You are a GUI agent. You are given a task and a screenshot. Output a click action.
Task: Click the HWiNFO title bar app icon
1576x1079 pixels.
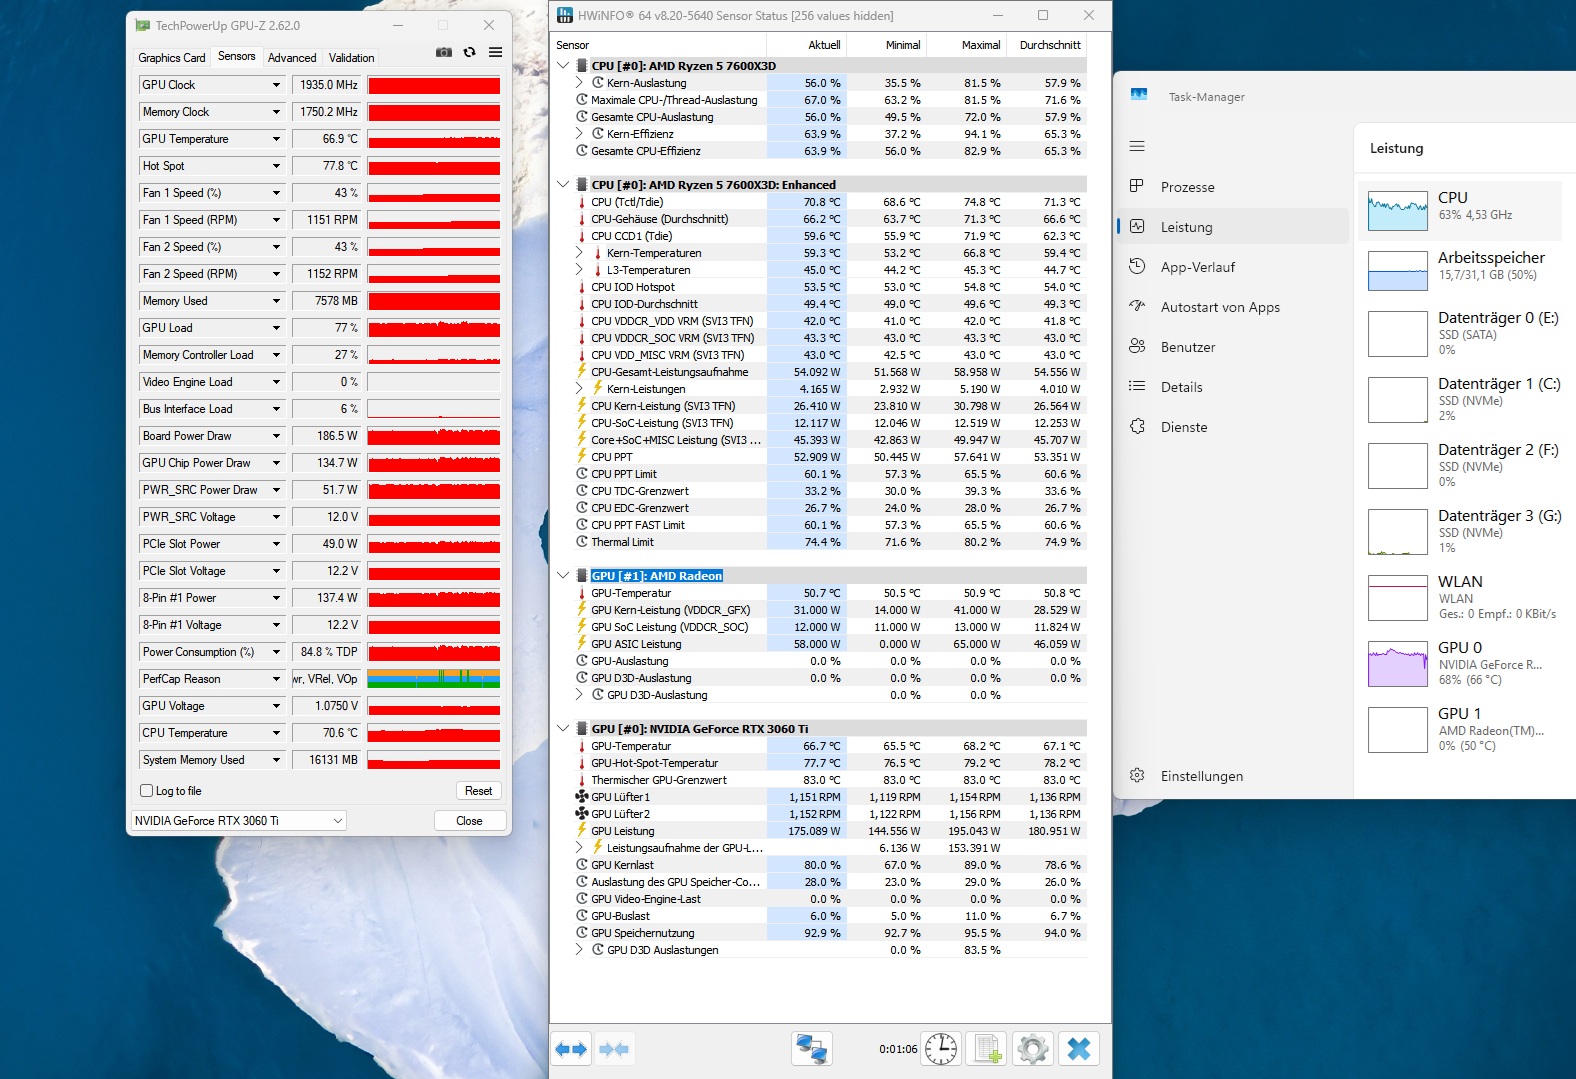coord(565,15)
